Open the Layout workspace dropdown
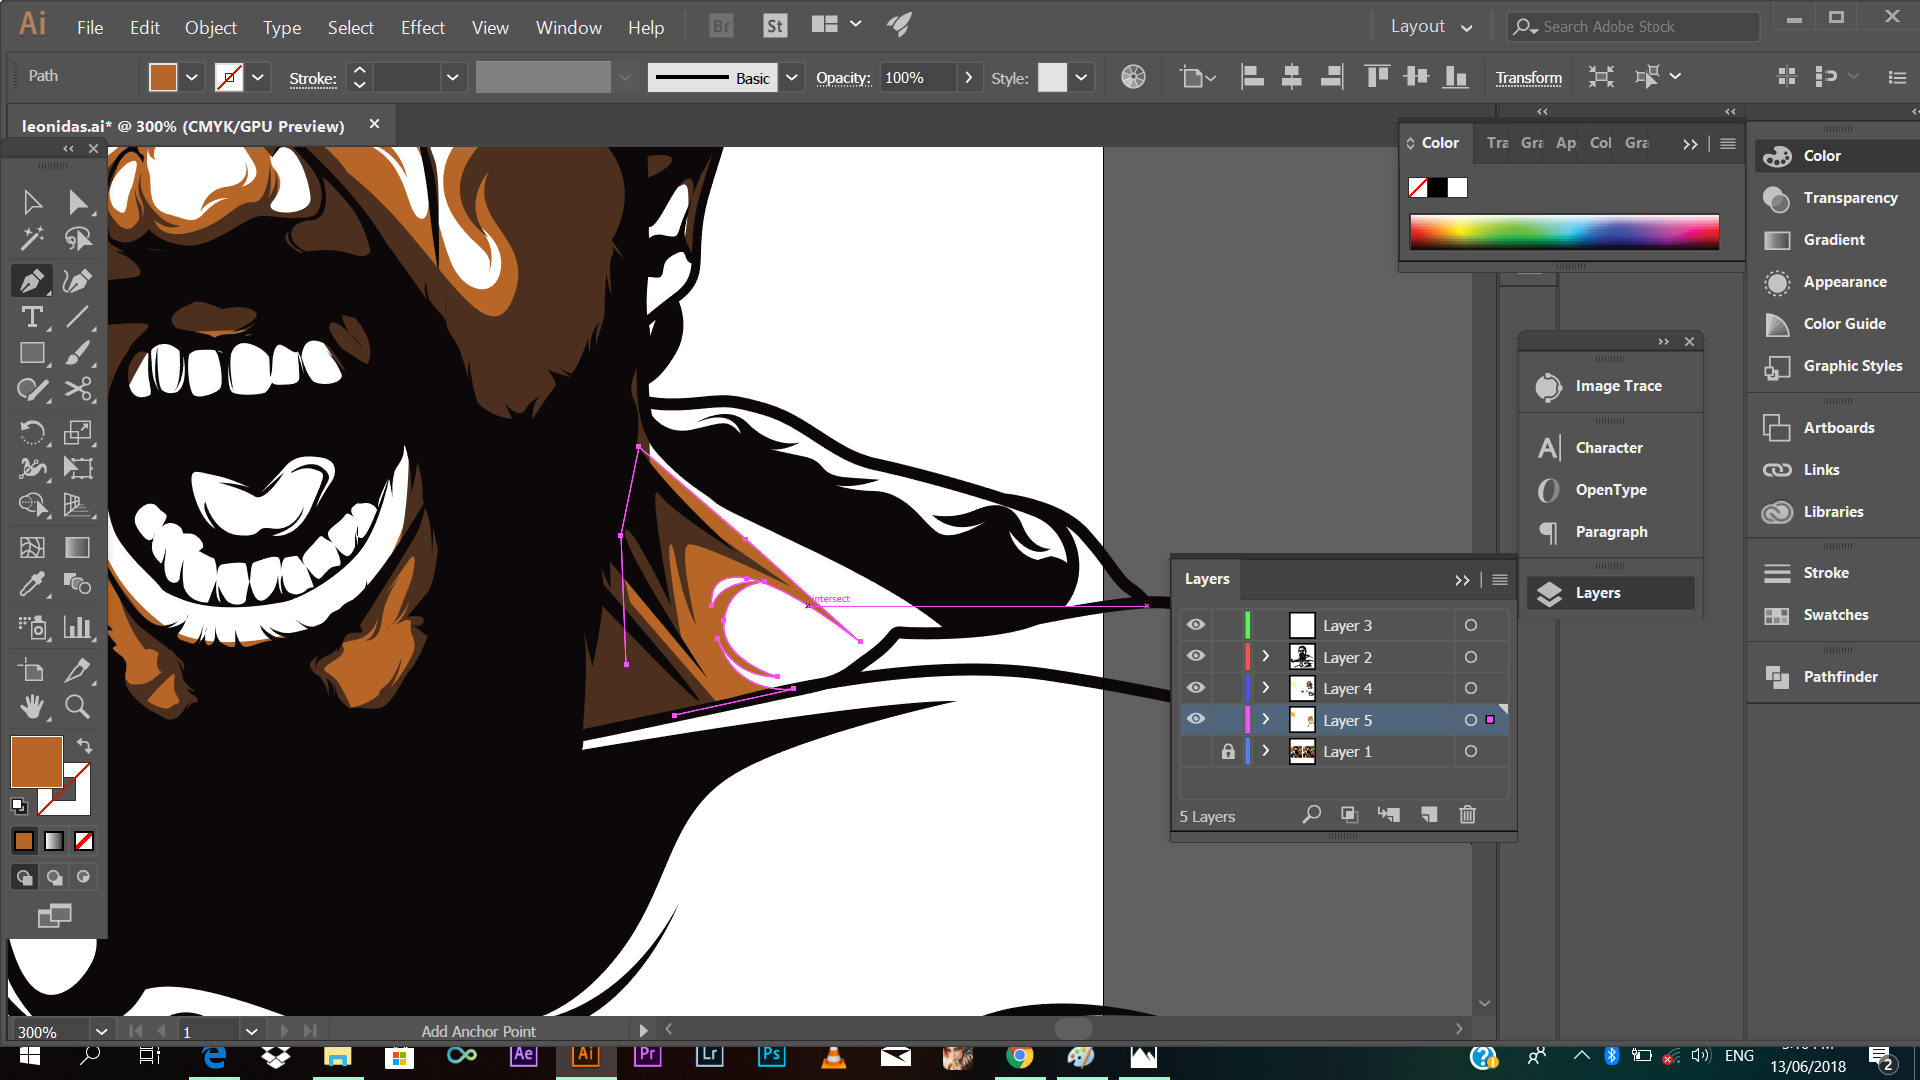1920x1080 pixels. pos(1431,27)
